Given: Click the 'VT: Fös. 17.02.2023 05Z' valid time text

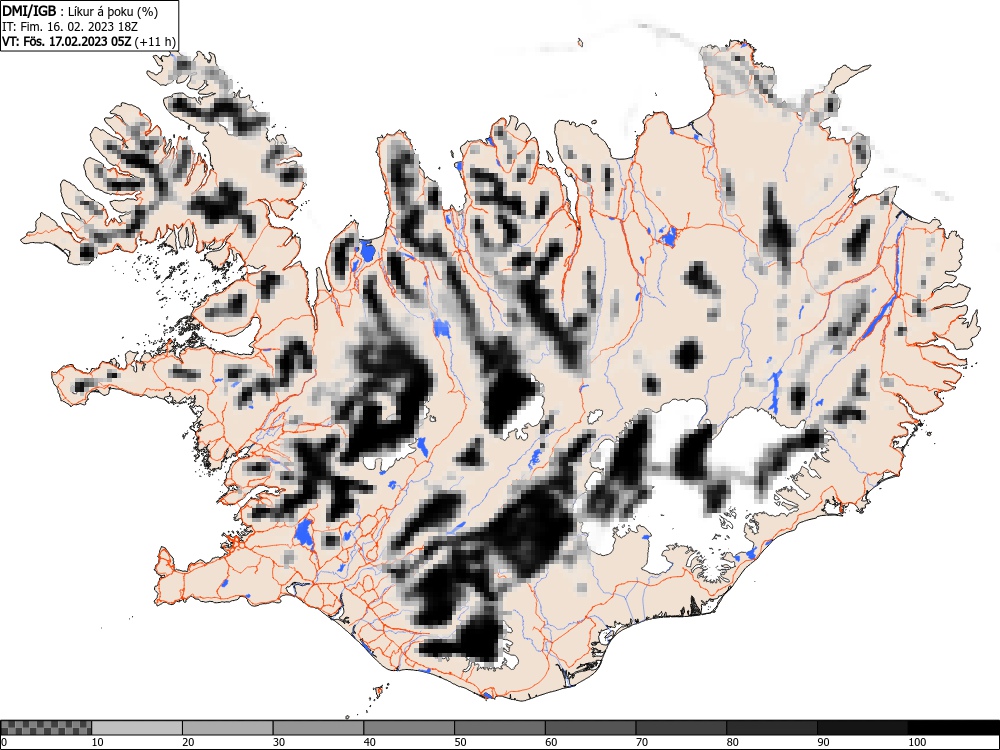Looking at the screenshot, I should coord(66,41).
